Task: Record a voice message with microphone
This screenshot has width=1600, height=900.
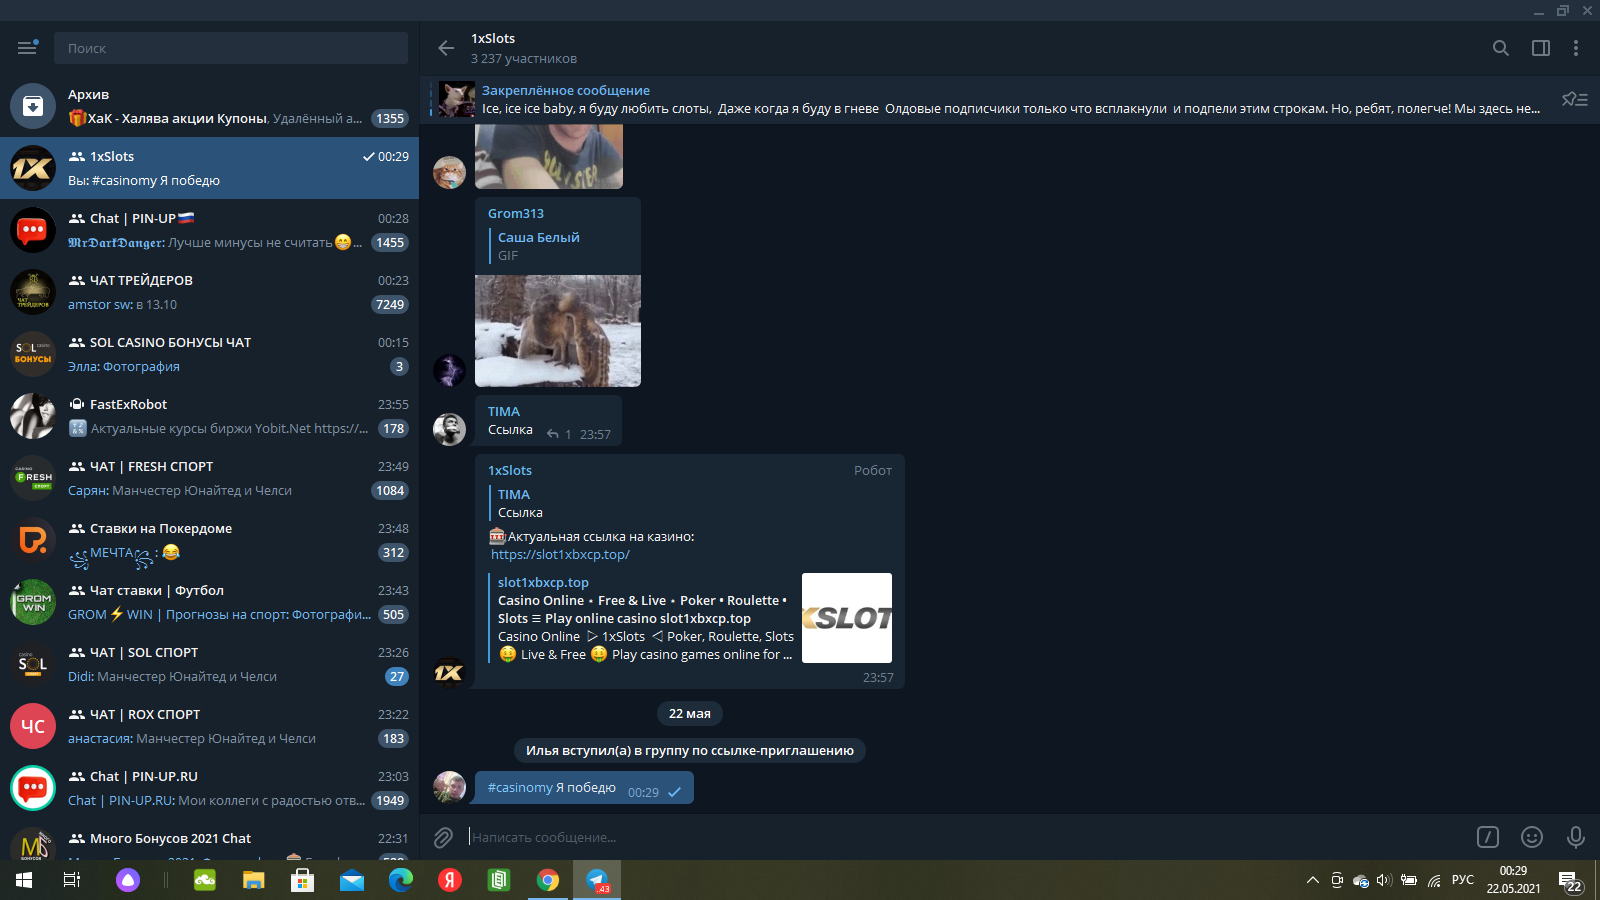Action: pos(1576,837)
